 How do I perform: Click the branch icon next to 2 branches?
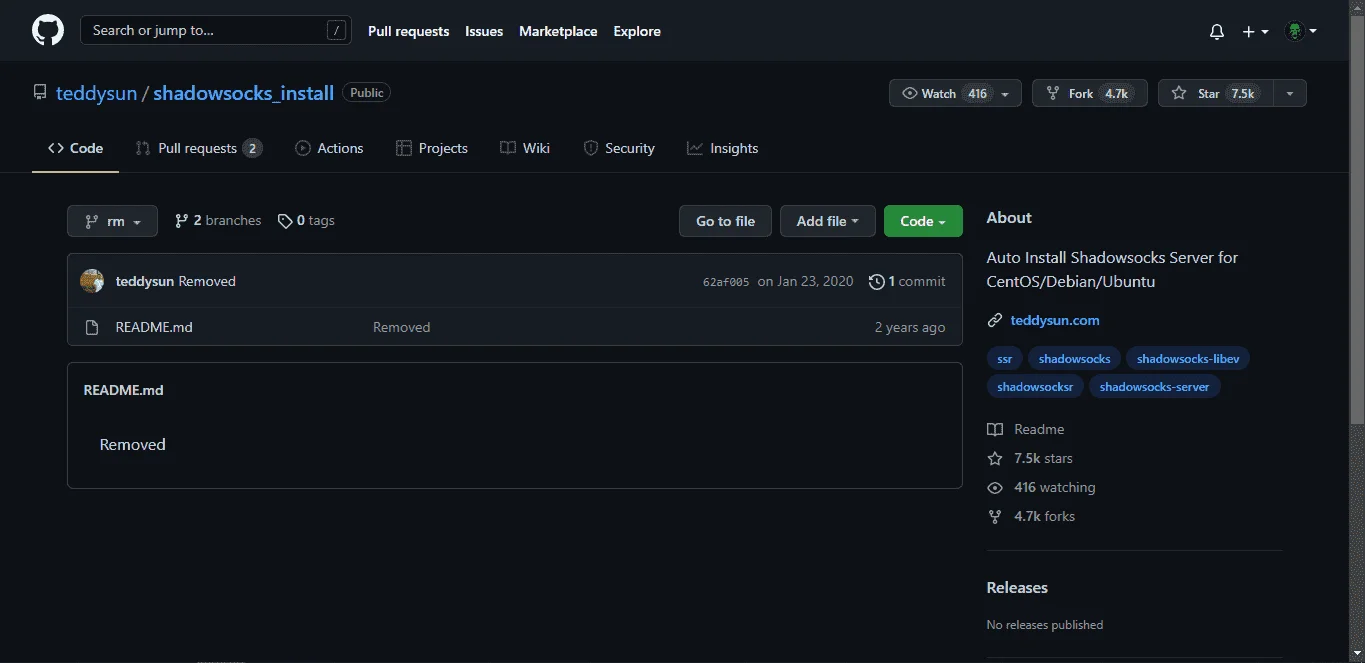tap(181, 221)
